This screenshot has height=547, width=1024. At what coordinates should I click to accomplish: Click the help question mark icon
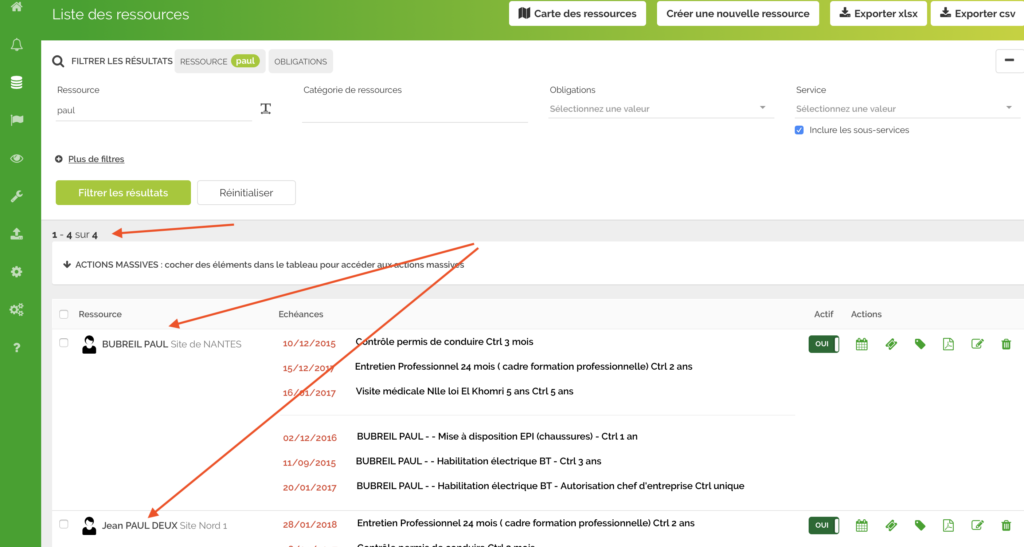coord(17,347)
